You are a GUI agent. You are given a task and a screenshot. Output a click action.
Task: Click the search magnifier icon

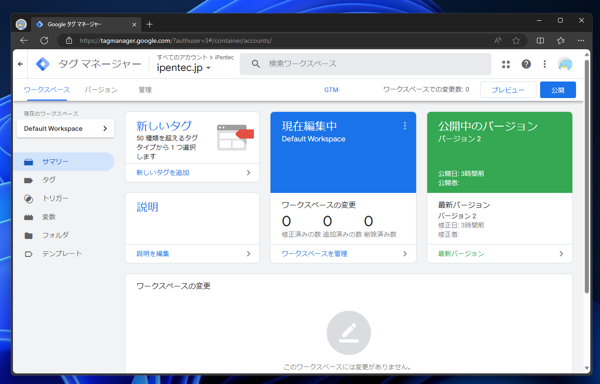click(x=256, y=64)
